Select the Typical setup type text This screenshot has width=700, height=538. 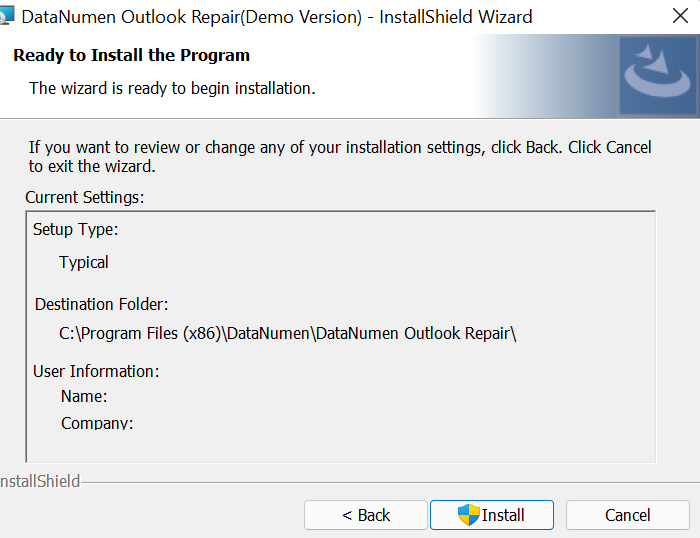click(x=84, y=262)
